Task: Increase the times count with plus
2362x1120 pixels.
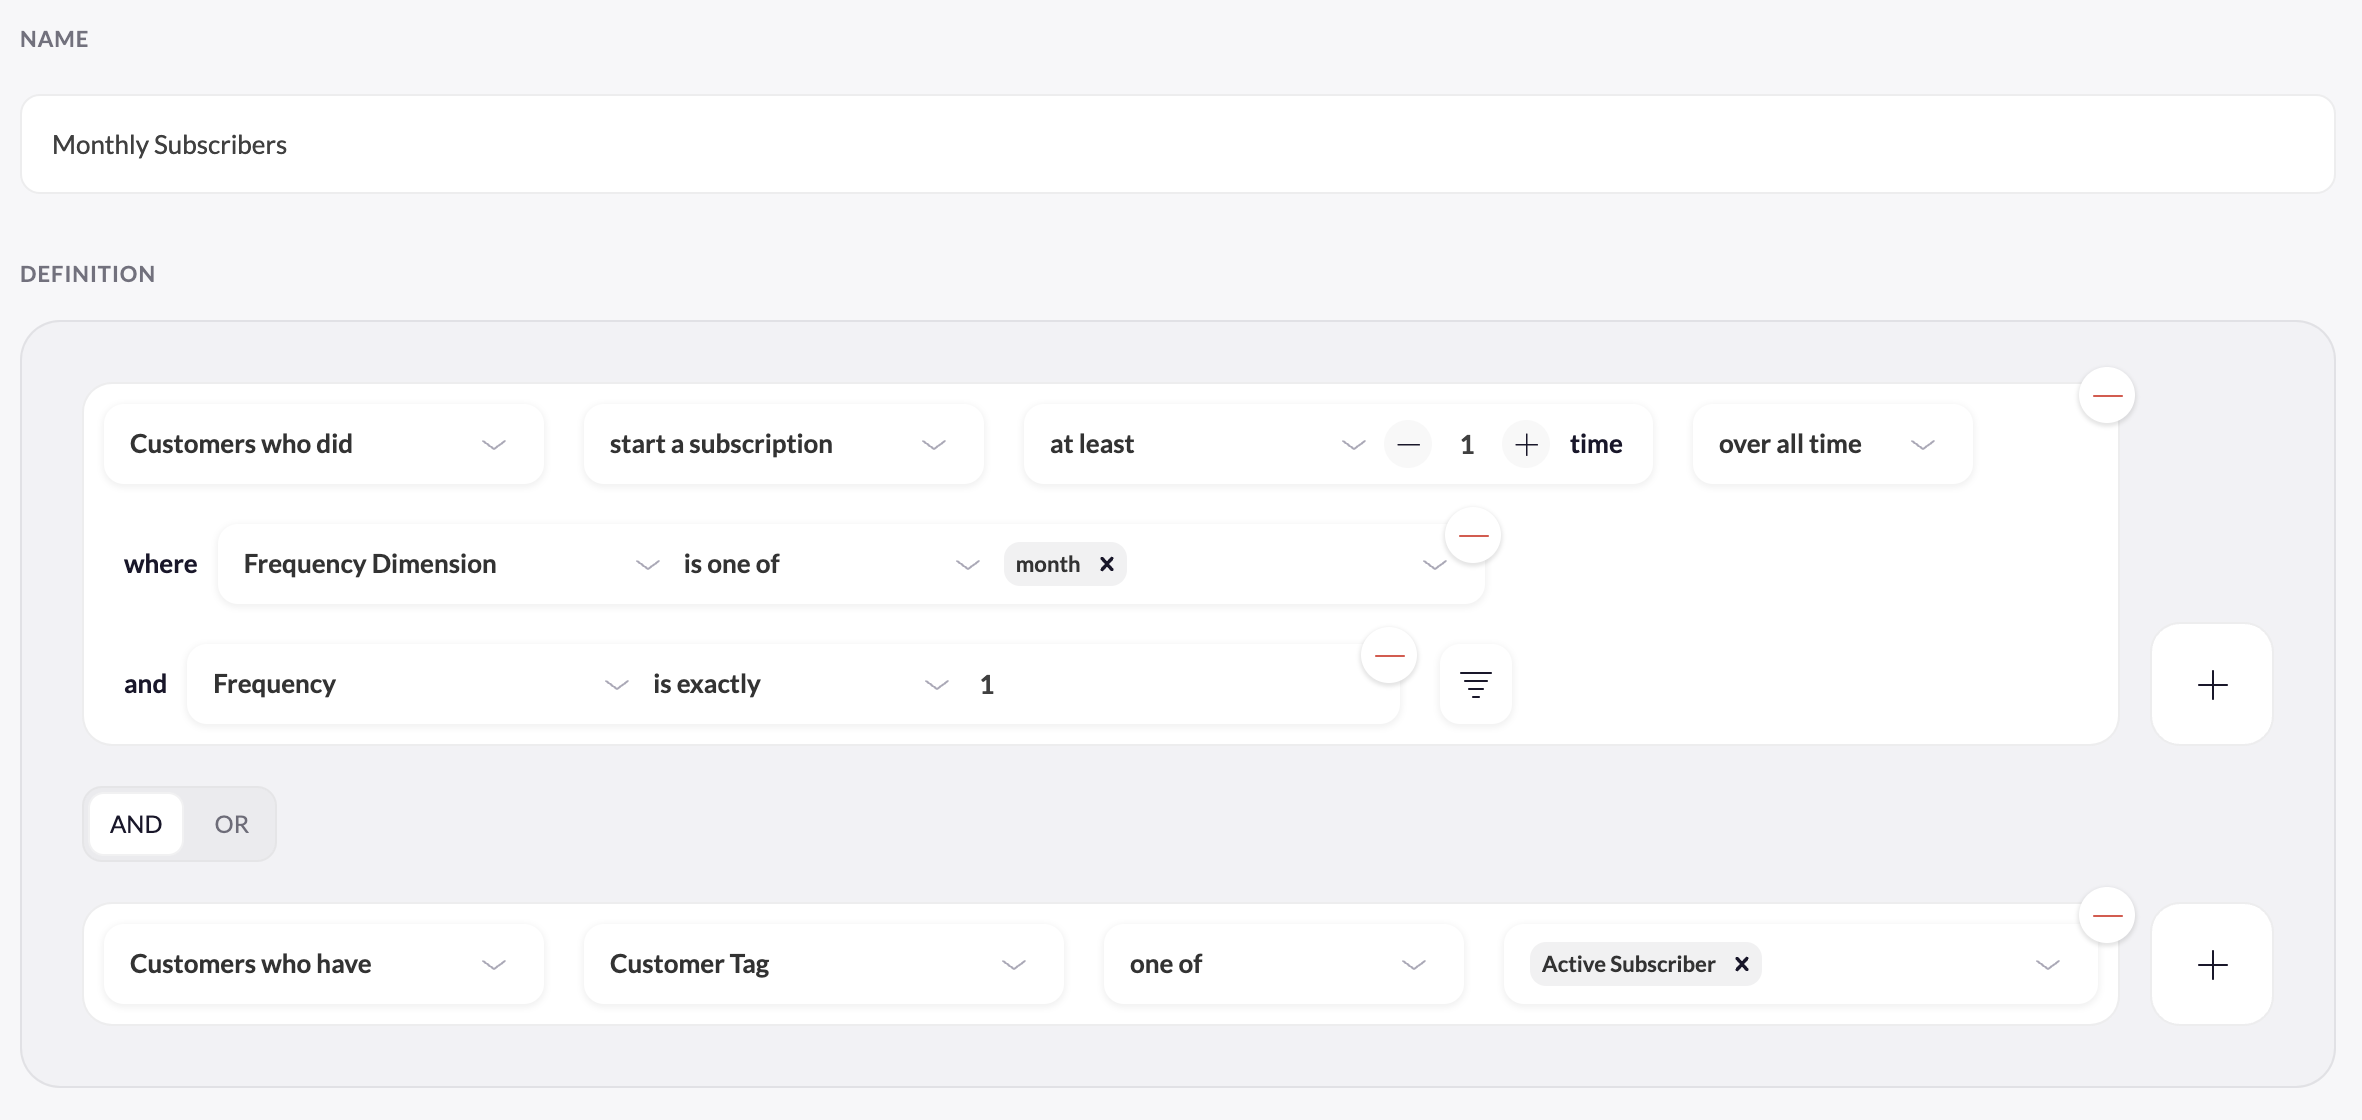Action: click(x=1526, y=445)
